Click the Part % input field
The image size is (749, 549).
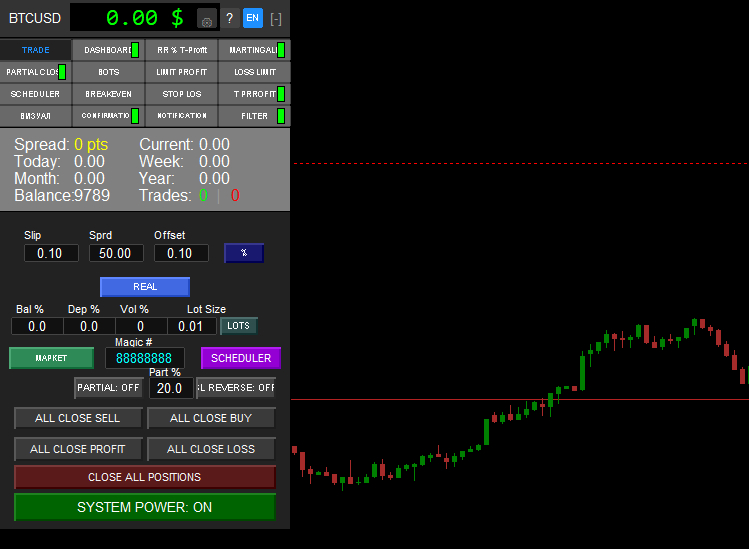171,388
